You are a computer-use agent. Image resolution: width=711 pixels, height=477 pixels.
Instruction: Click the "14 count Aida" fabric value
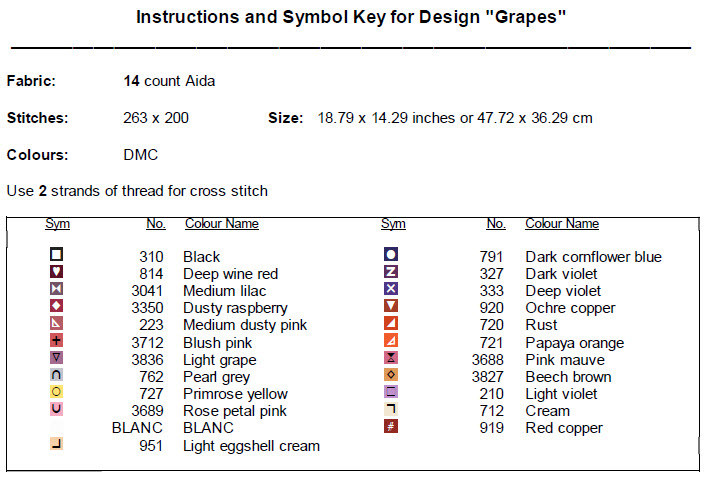coord(169,81)
